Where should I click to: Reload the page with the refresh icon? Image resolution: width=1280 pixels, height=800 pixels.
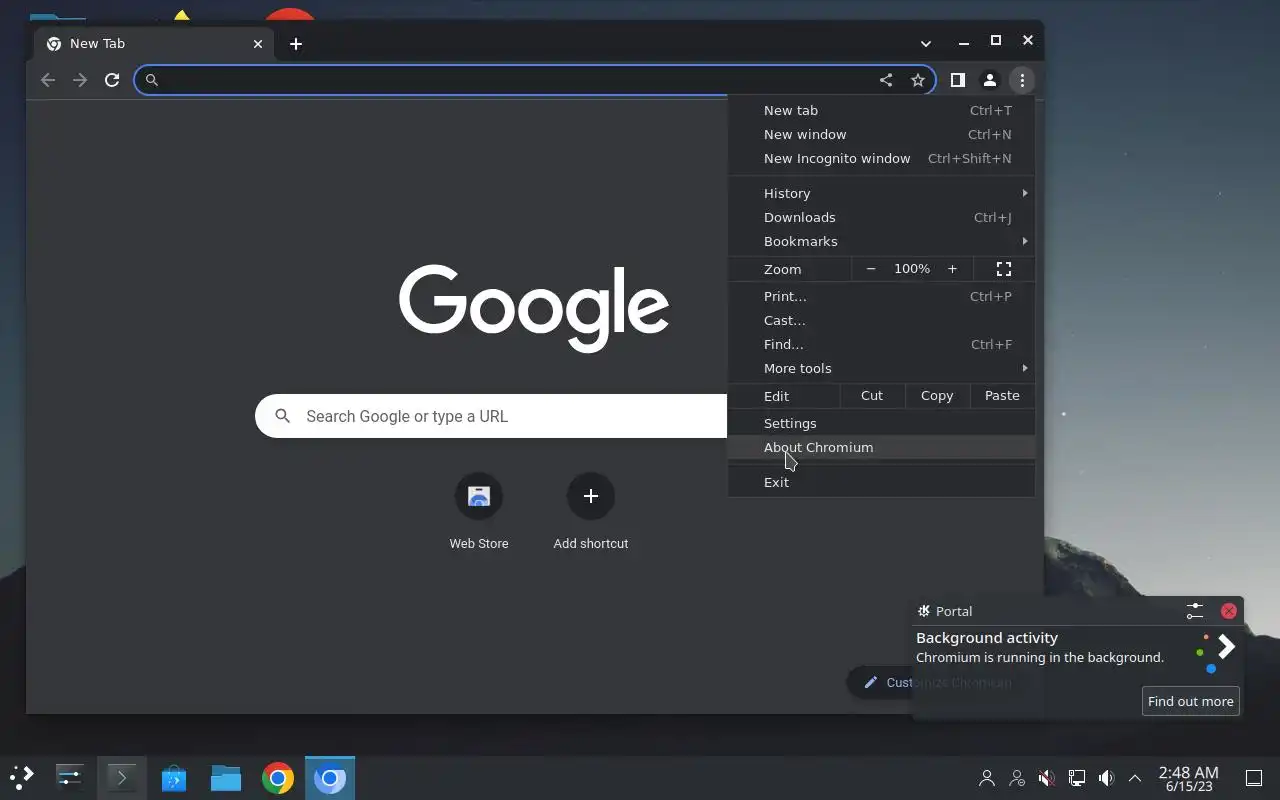(112, 80)
